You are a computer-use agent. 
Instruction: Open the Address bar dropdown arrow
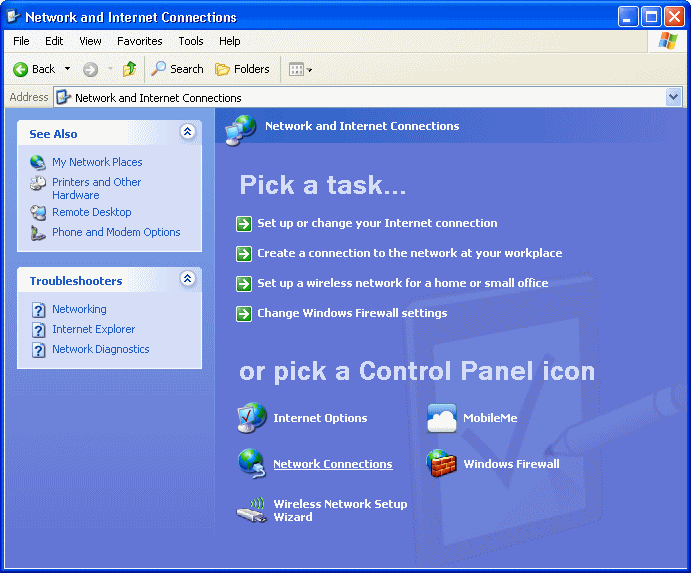click(673, 98)
